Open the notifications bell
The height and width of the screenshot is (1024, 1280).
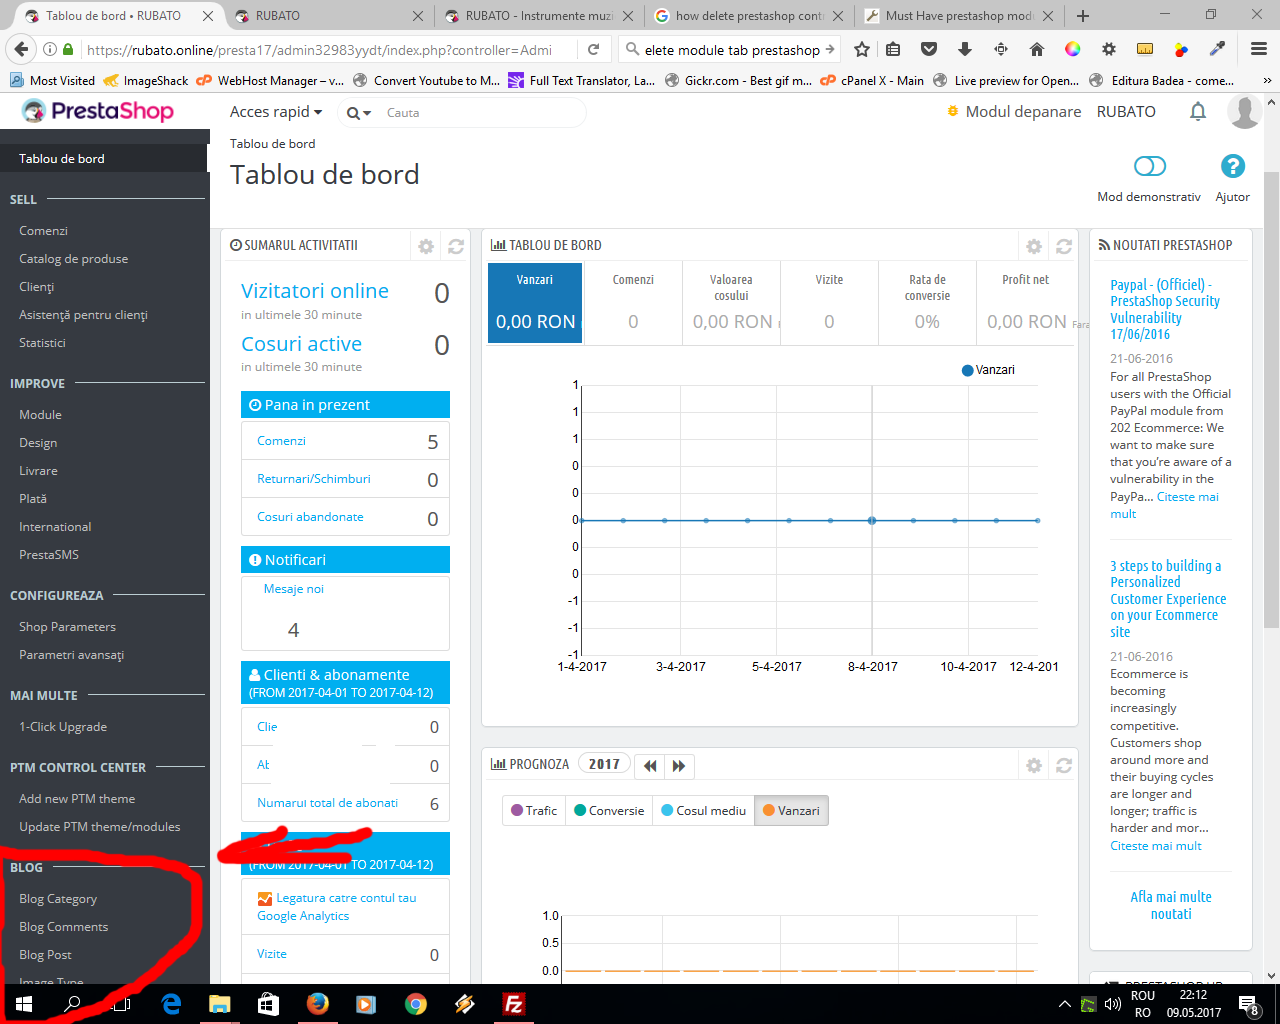pyautogui.click(x=1197, y=112)
